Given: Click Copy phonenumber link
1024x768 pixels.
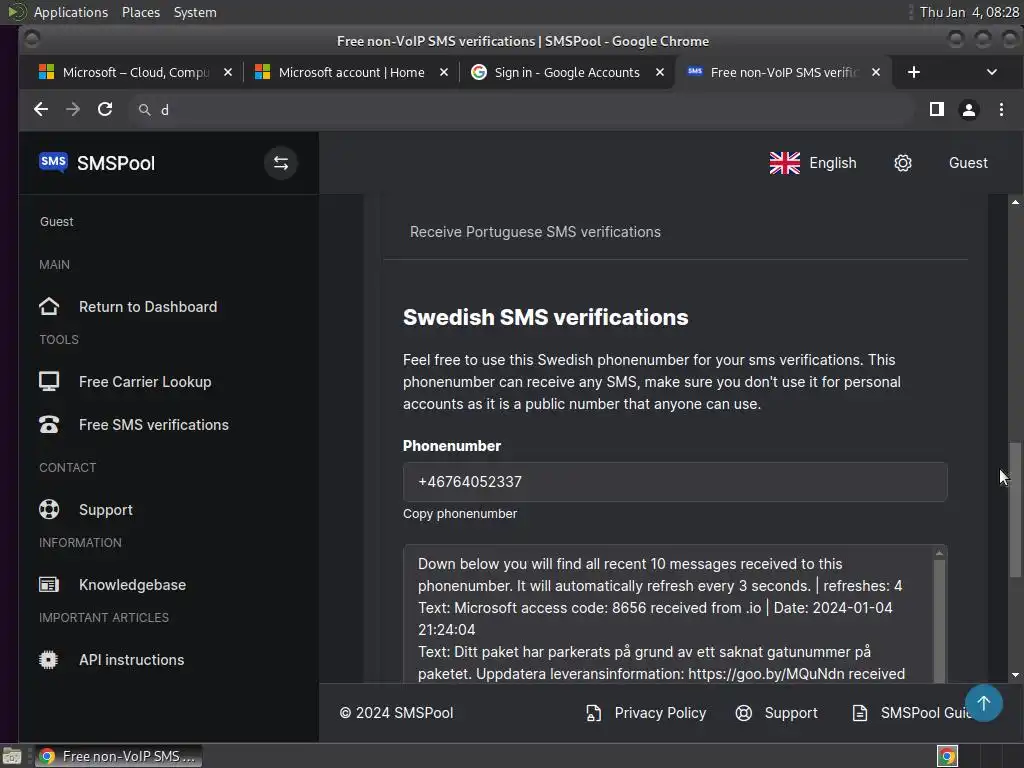Looking at the screenshot, I should pos(460,513).
